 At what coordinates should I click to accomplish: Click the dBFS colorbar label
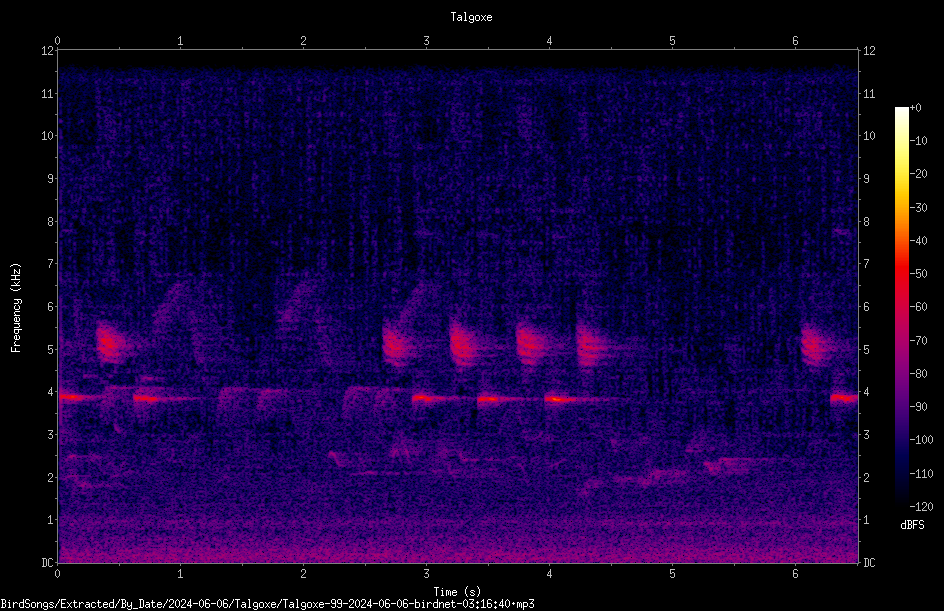point(912,525)
